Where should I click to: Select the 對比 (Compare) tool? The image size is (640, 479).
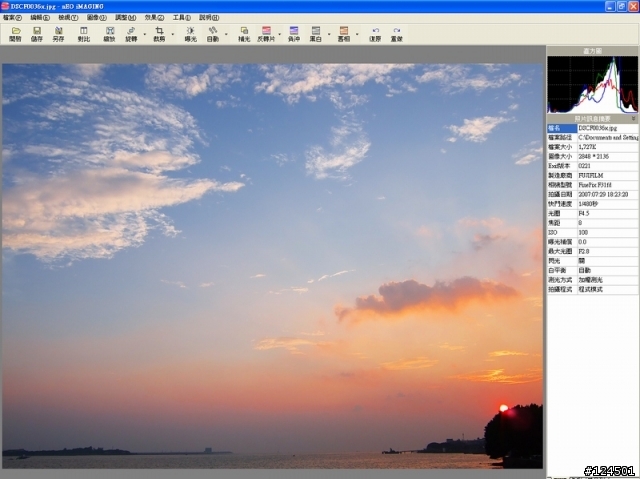click(84, 34)
